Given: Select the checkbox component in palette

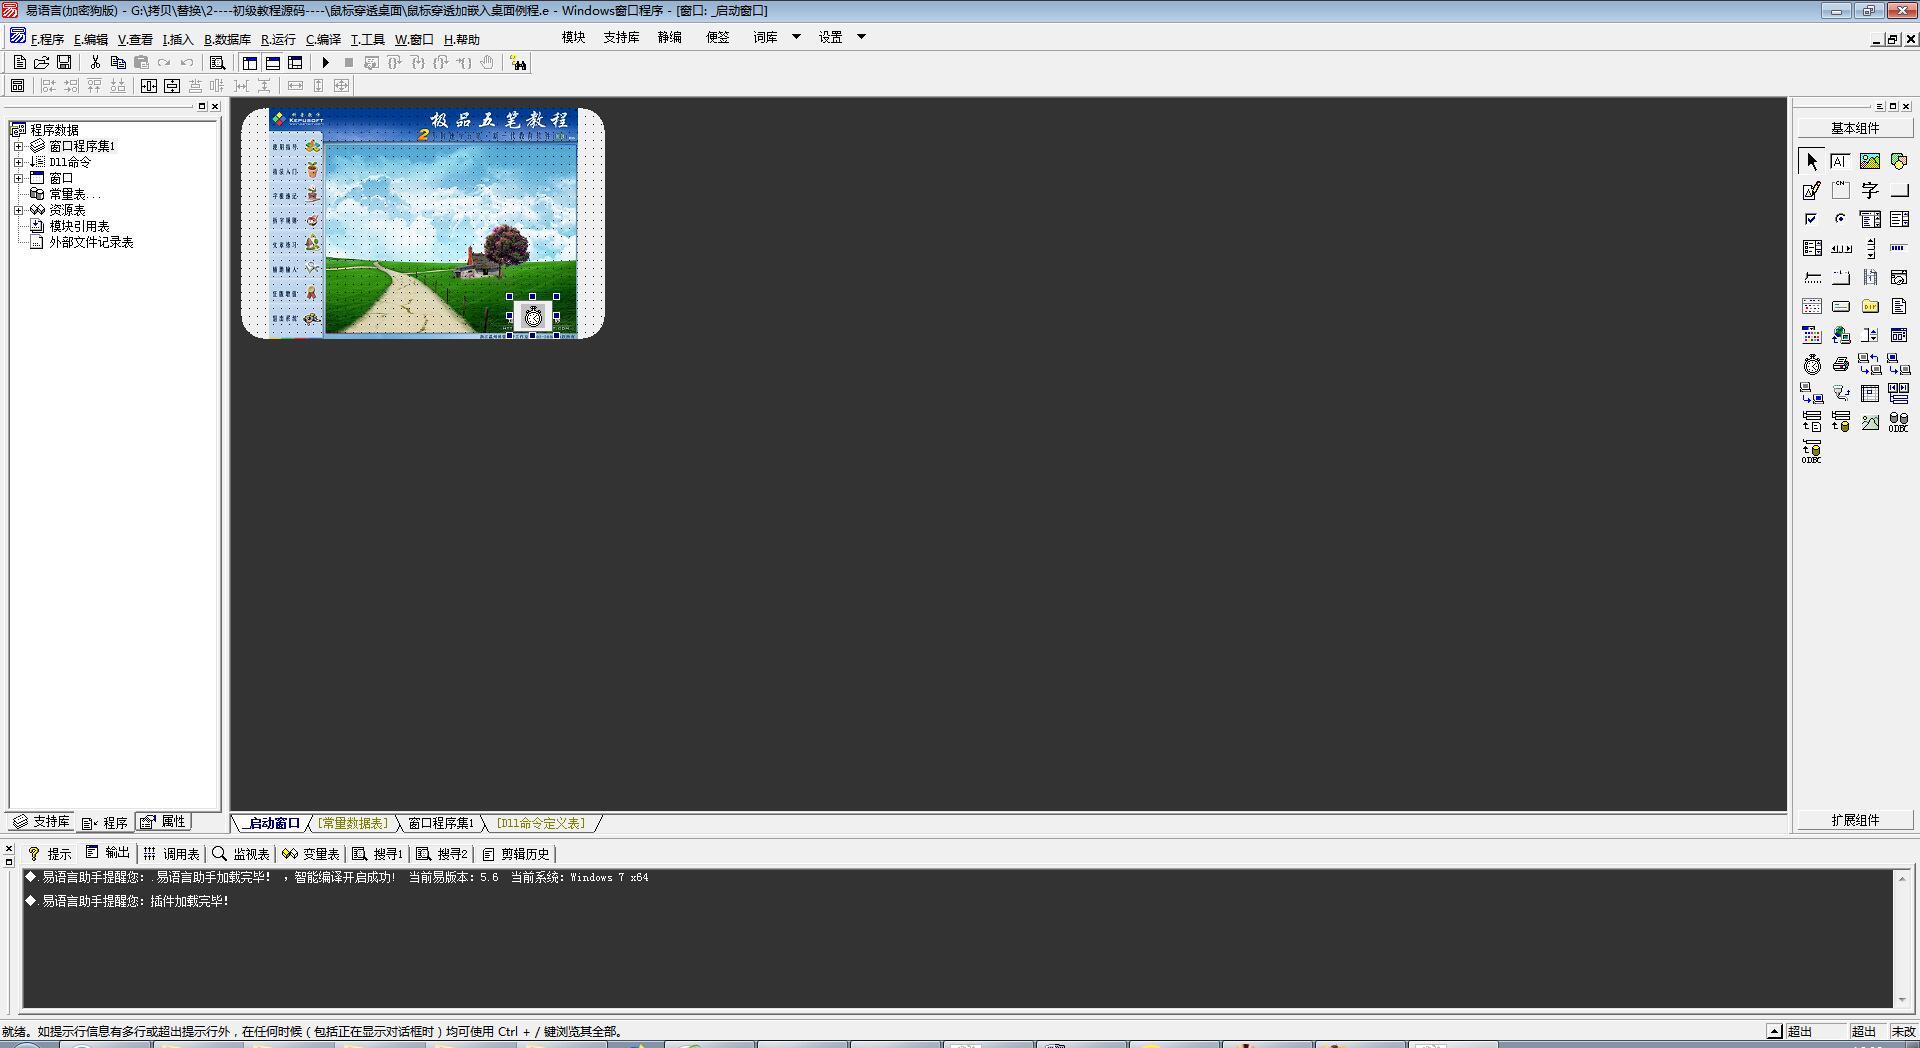Looking at the screenshot, I should tap(1811, 219).
